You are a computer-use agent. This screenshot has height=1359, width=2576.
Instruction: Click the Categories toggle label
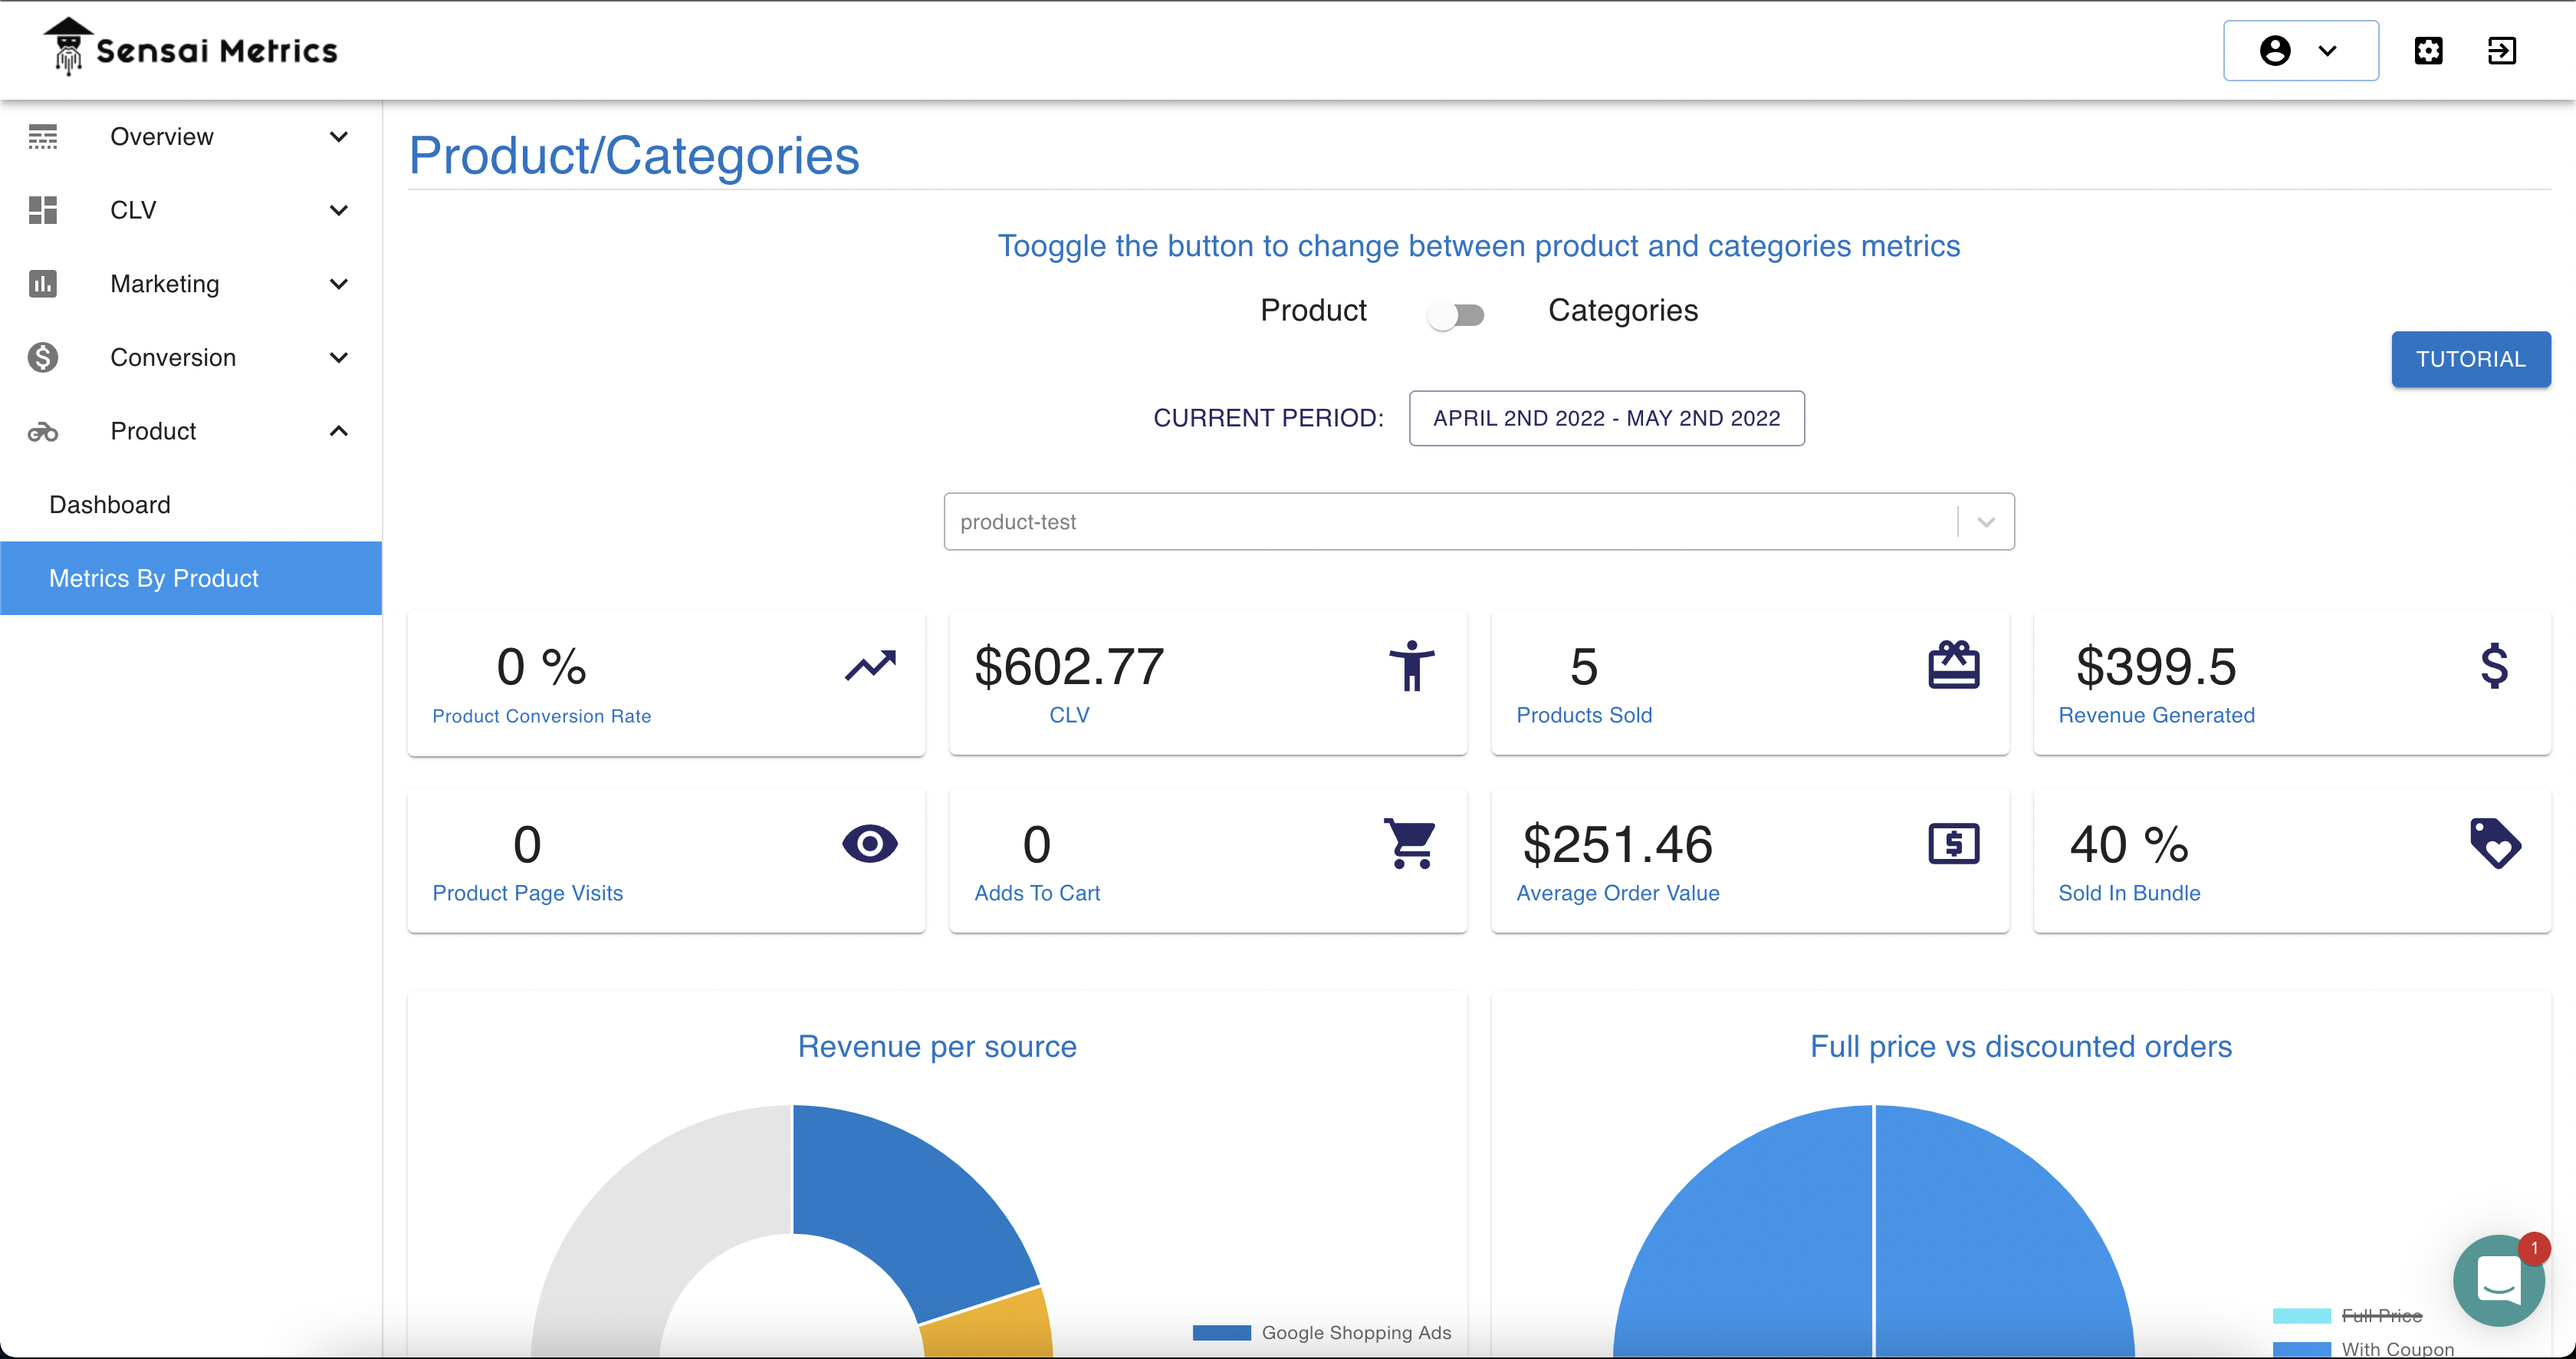click(1622, 310)
